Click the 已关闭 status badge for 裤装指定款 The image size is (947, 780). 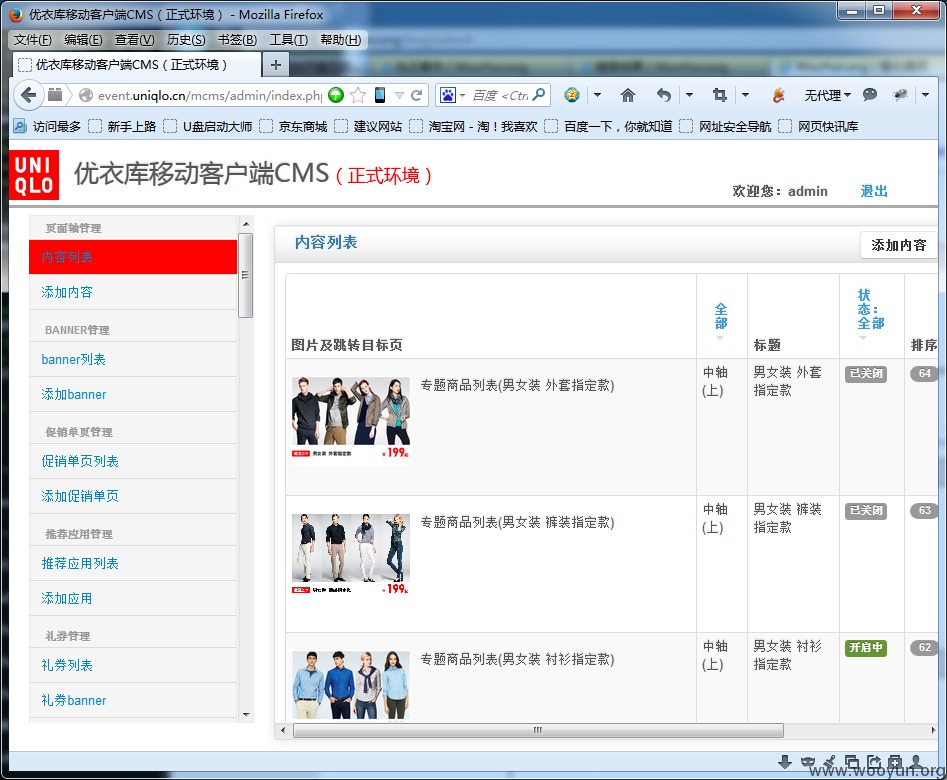pyautogui.click(x=865, y=511)
